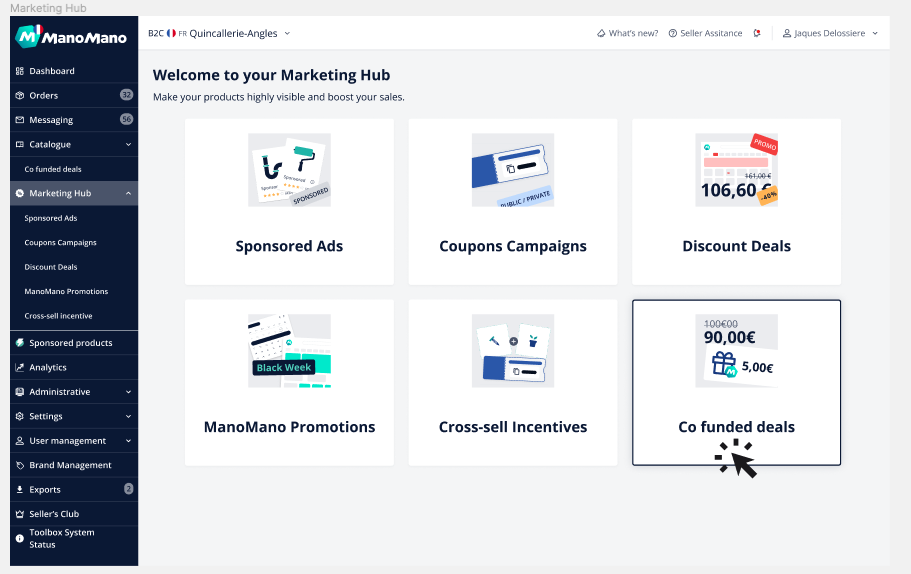Viewport: 911px width, 574px height.
Task: Open the Black Week promotions illustration
Action: (x=289, y=351)
